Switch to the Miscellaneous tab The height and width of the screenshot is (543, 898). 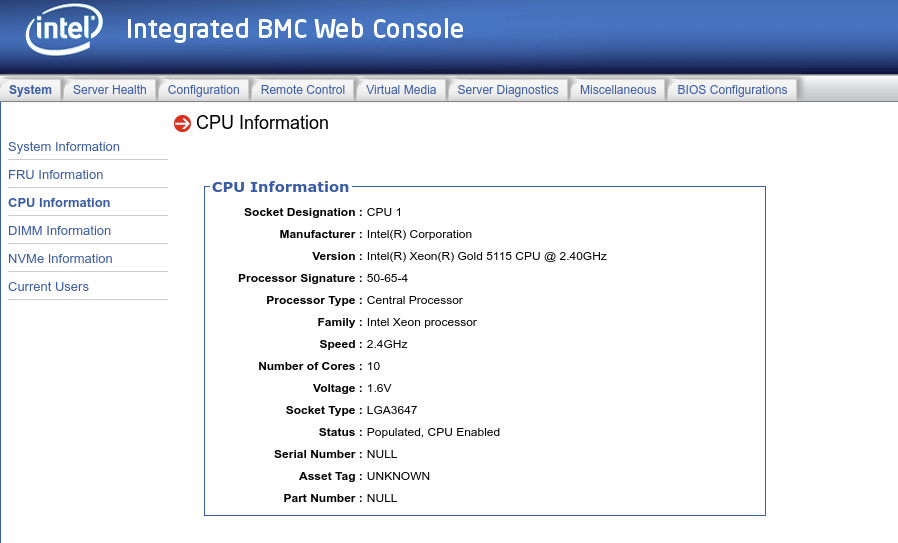[618, 90]
